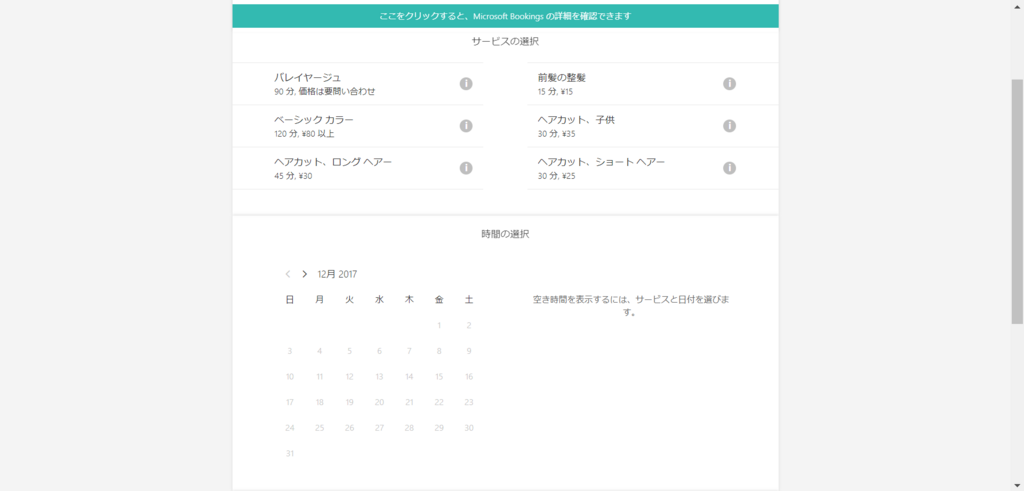Pick date 20 on the calendar
Screen dimensions: 1024x491
tap(379, 402)
